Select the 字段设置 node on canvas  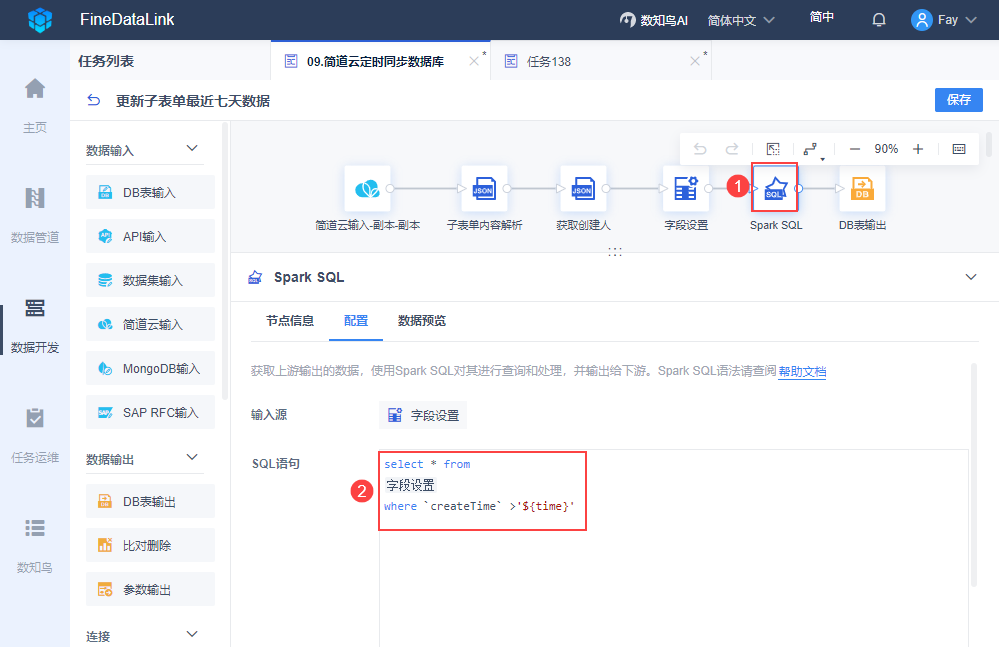pos(686,188)
